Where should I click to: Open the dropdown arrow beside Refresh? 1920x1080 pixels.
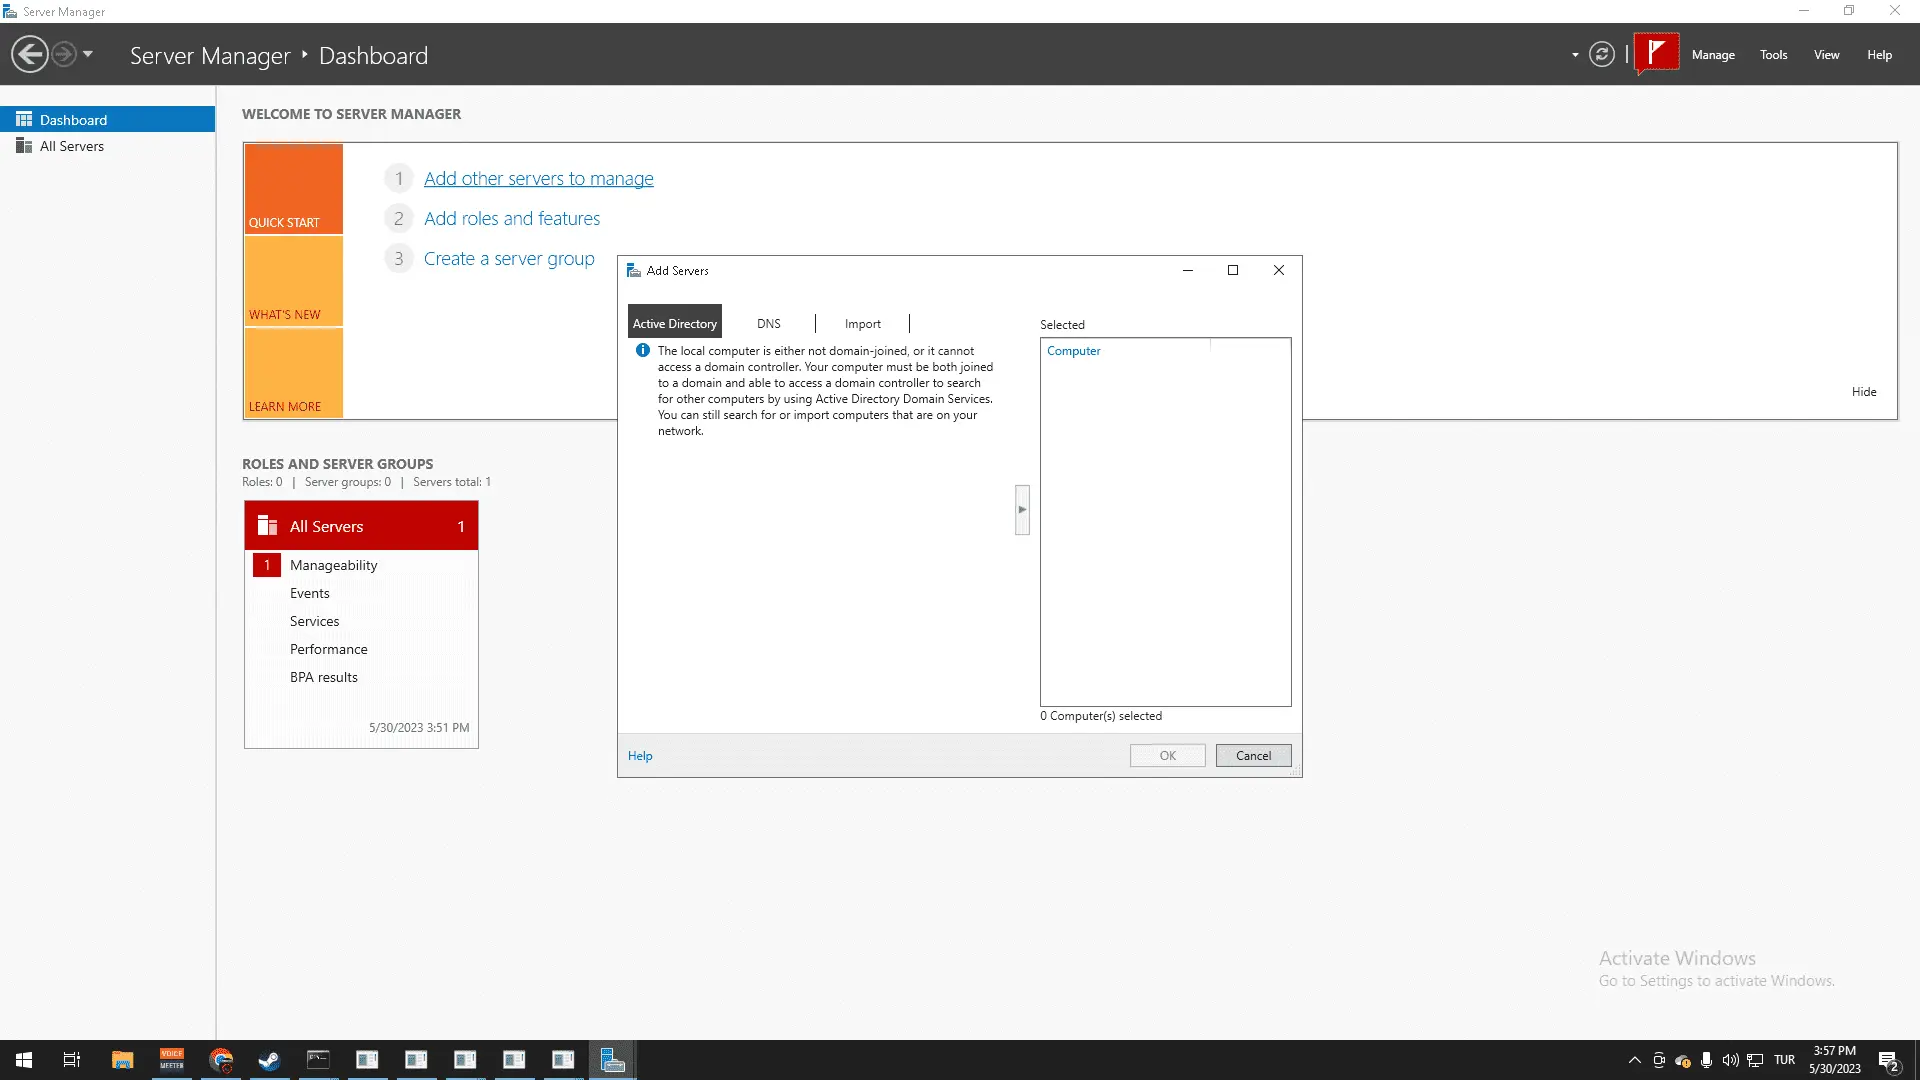pyautogui.click(x=1575, y=55)
